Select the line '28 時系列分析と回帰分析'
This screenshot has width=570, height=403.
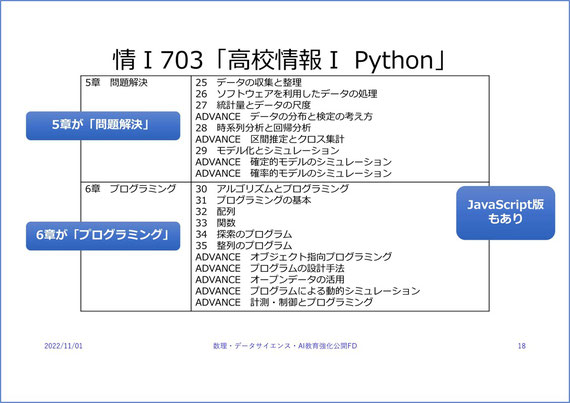pyautogui.click(x=253, y=128)
